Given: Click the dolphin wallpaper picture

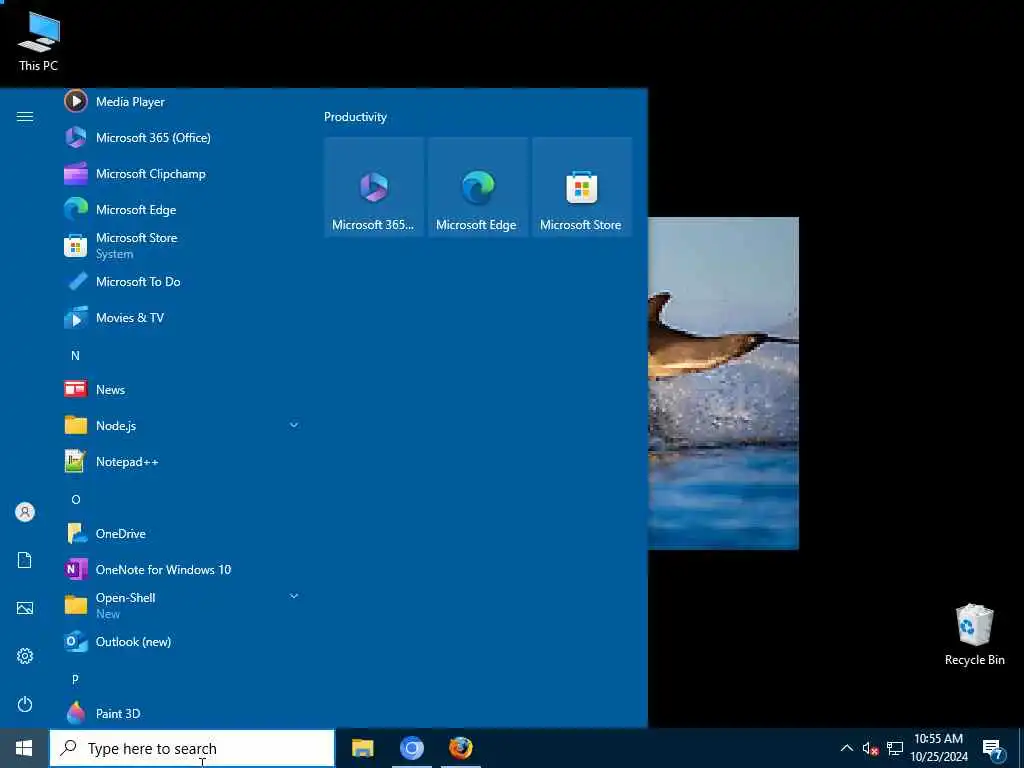Looking at the screenshot, I should pyautogui.click(x=723, y=383).
